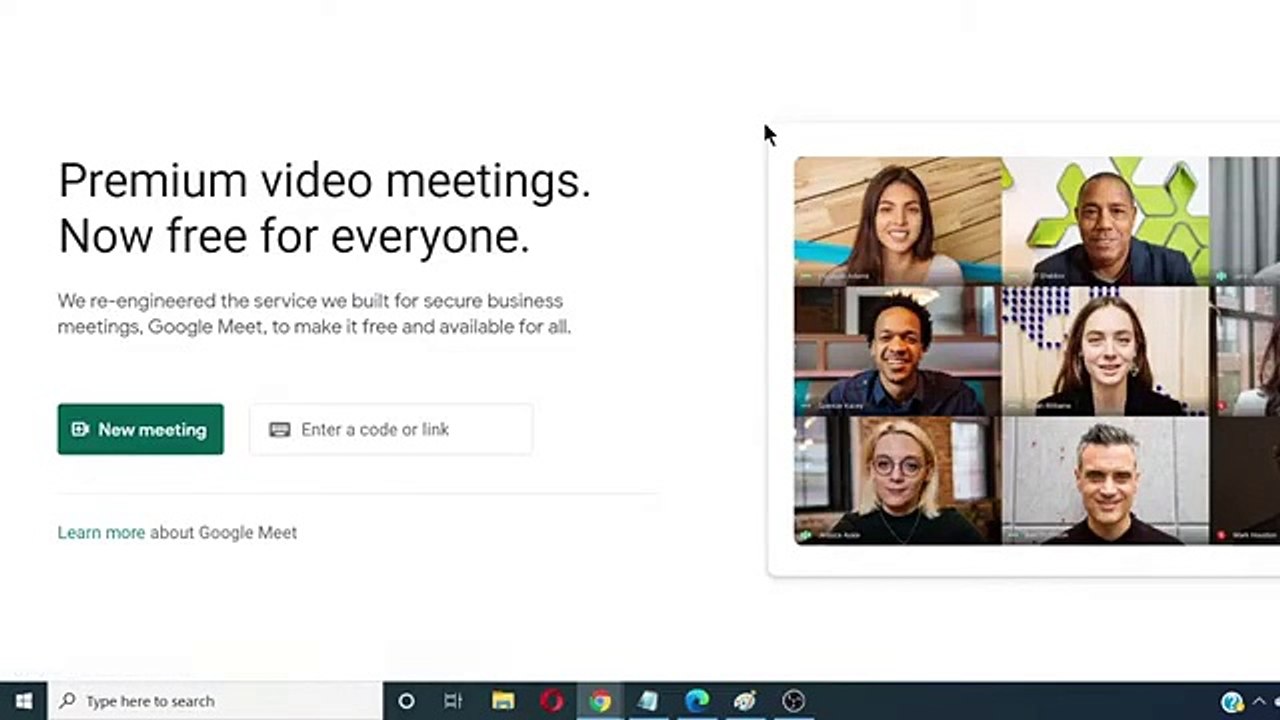Image resolution: width=1280 pixels, height=720 pixels.
Task: Open Cortana circle icon on taskbar
Action: (x=406, y=701)
